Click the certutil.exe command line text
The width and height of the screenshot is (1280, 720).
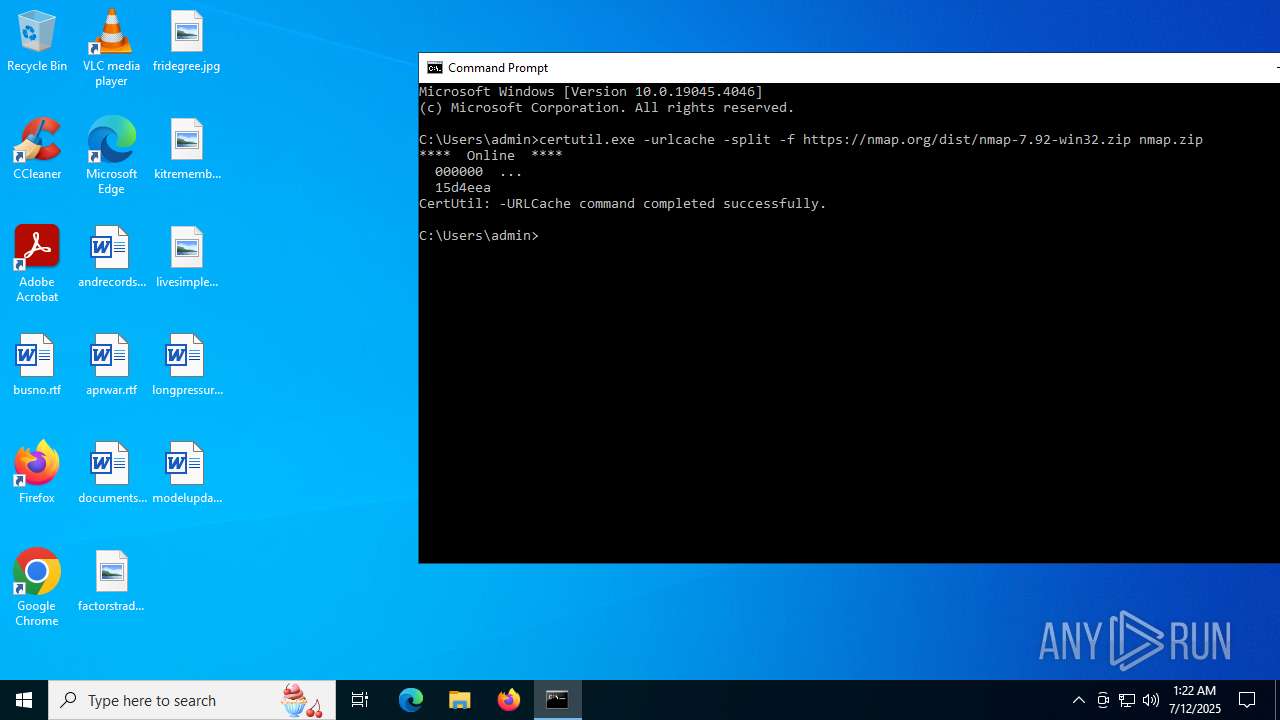point(811,140)
